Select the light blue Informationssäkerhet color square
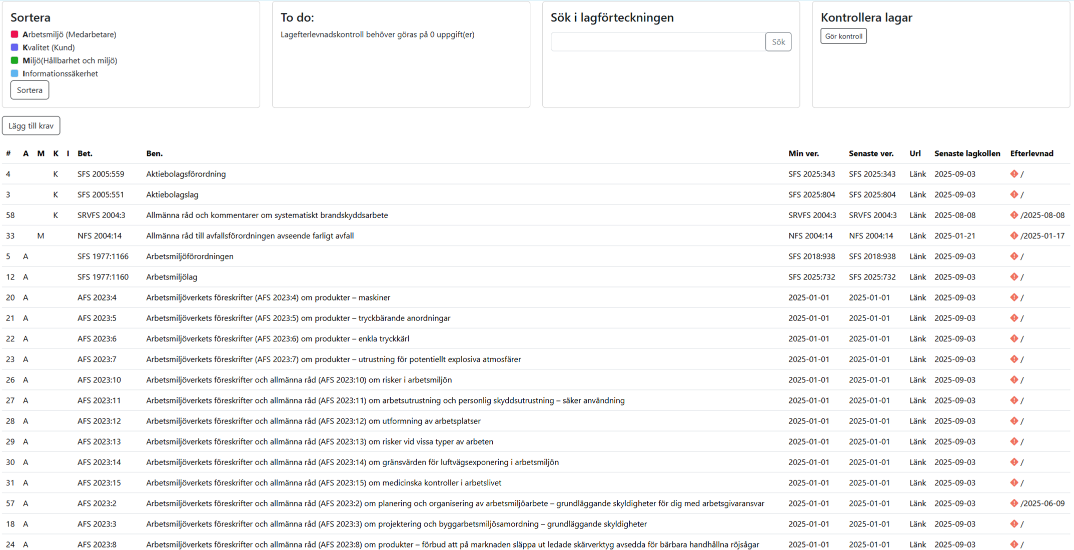Screen dimensions: 1074x550 point(14,73)
